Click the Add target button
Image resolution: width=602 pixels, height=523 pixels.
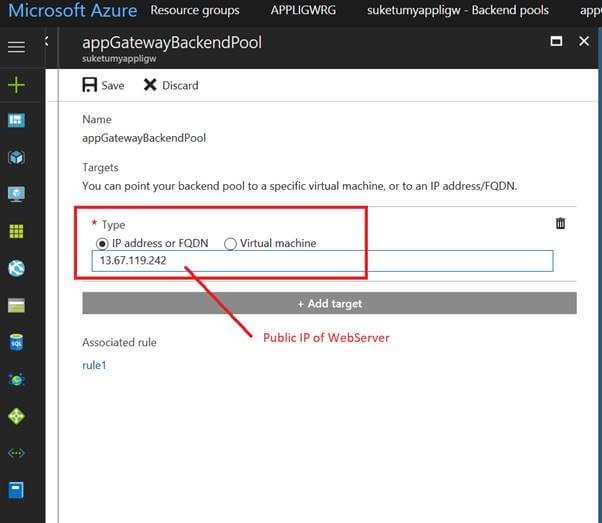(329, 303)
